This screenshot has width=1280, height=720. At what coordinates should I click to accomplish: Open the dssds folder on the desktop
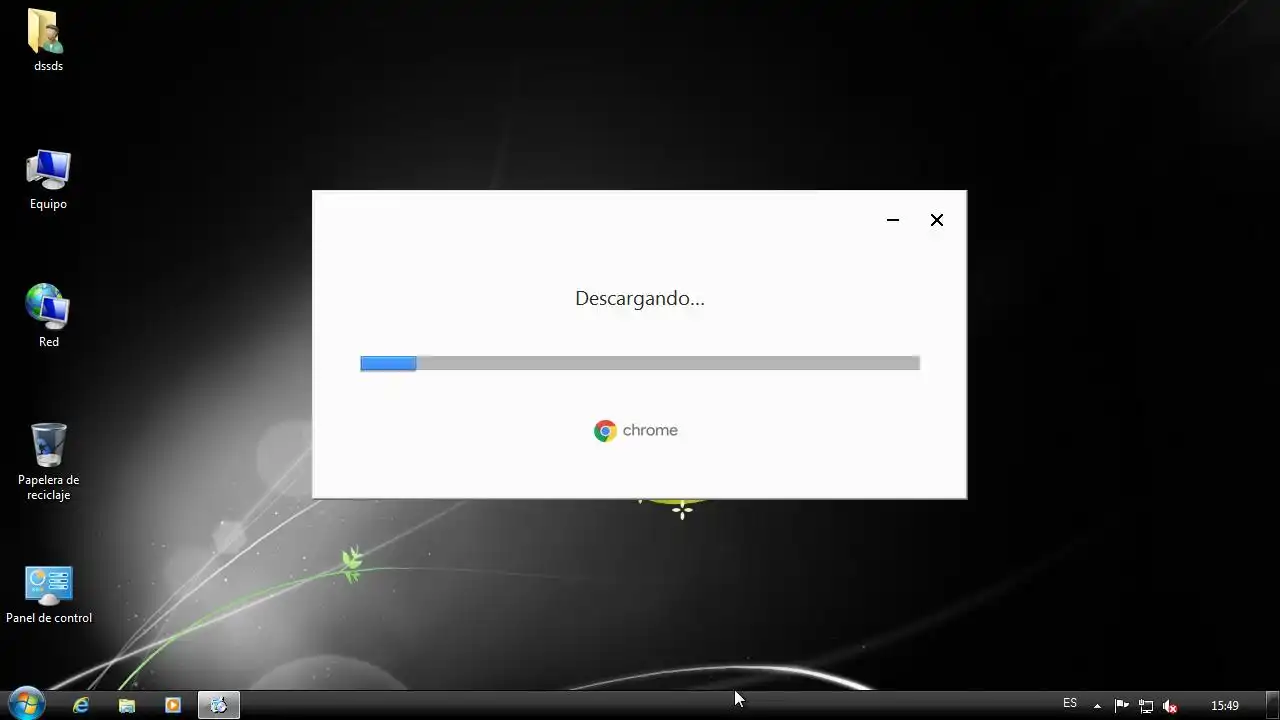pos(48,40)
